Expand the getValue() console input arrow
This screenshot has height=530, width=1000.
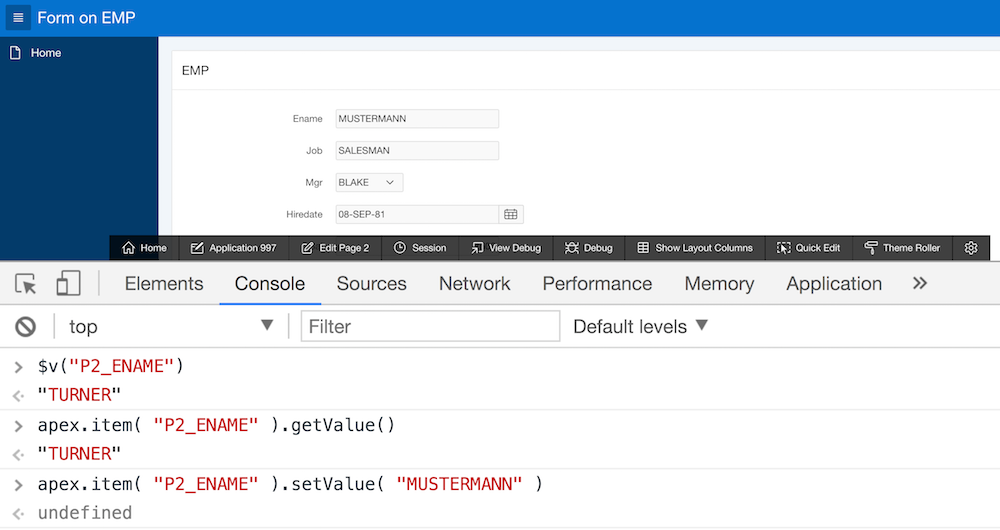[18, 426]
